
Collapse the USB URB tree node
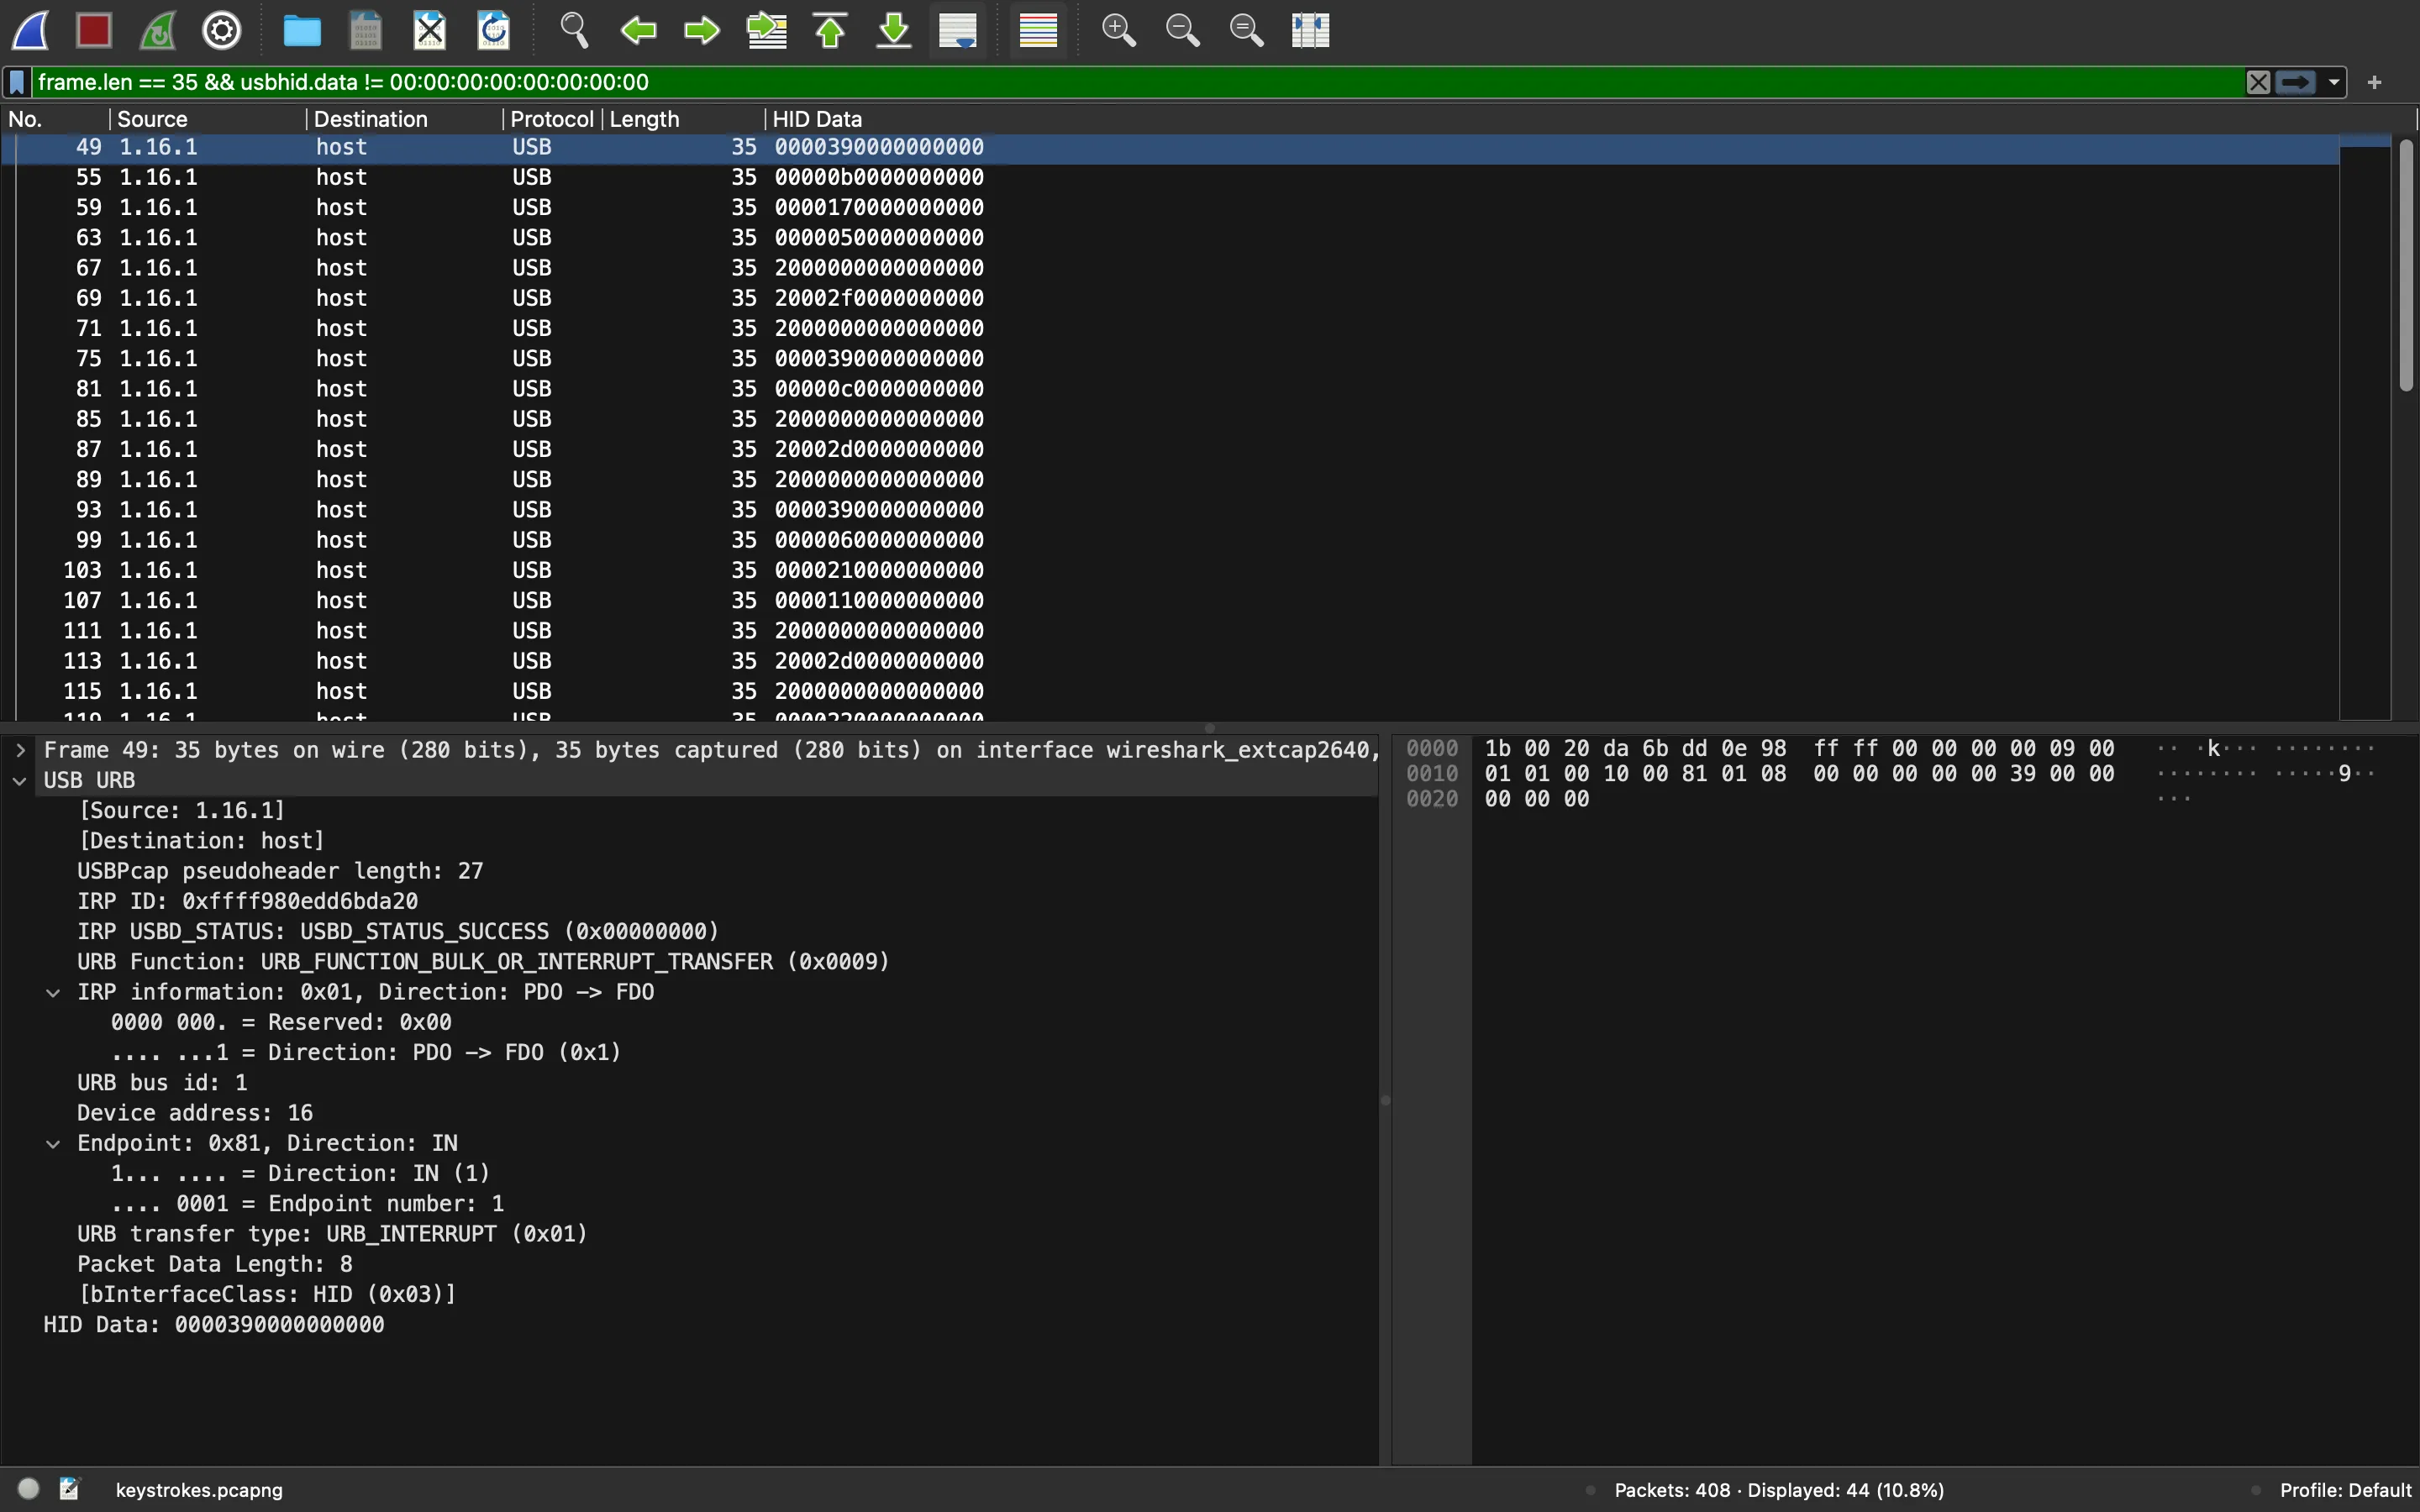pos(20,781)
